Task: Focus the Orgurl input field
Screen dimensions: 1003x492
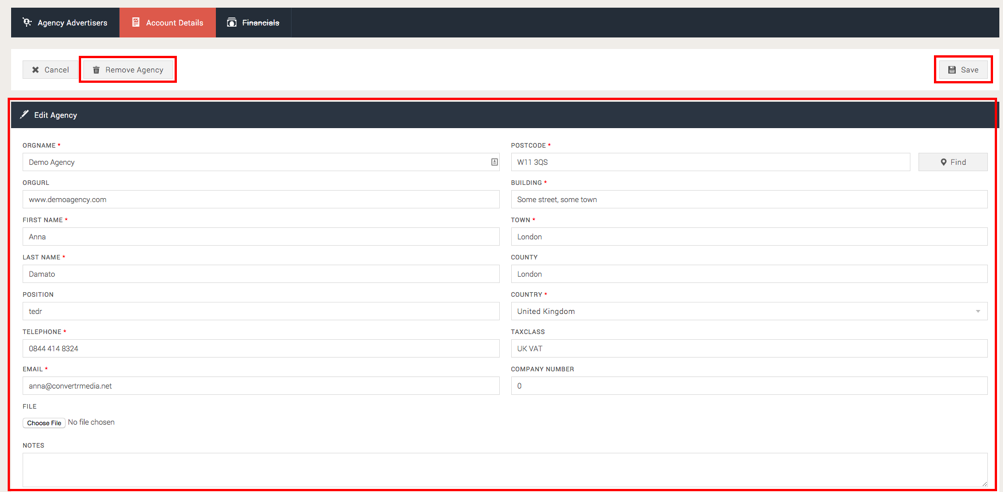Action: click(260, 200)
